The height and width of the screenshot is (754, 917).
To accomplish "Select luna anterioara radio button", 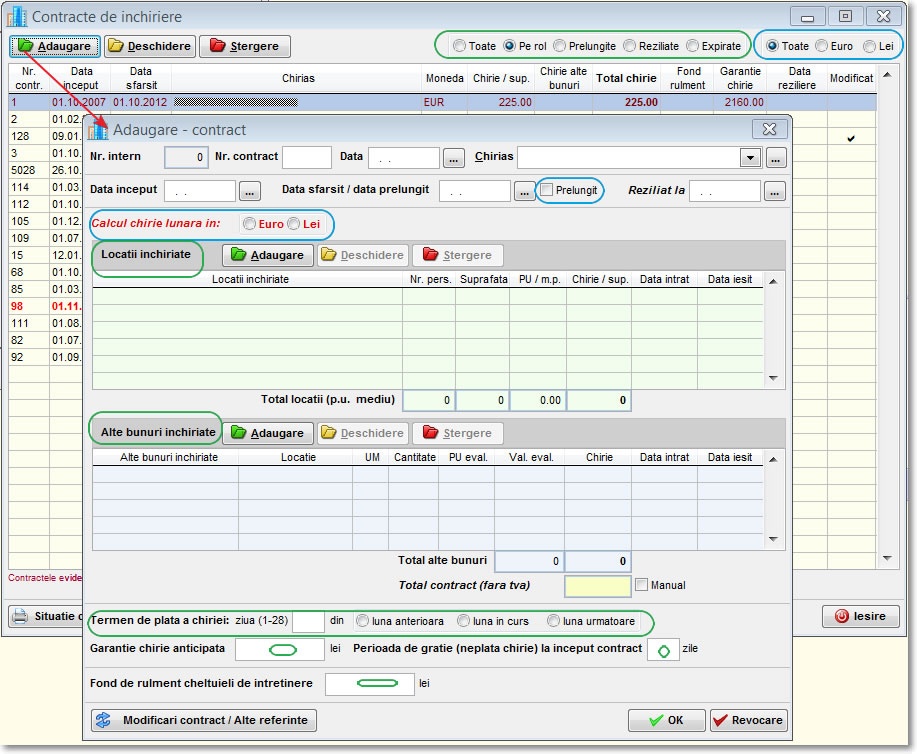I will [363, 621].
